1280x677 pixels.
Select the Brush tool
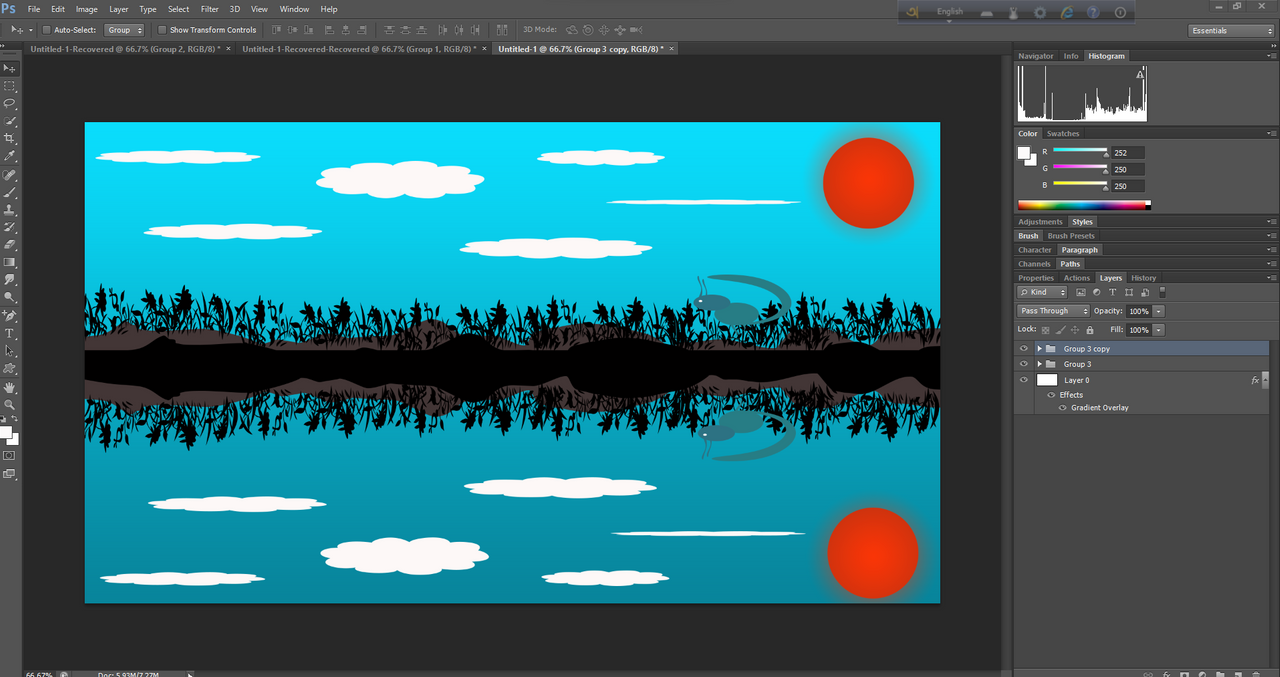click(x=10, y=192)
